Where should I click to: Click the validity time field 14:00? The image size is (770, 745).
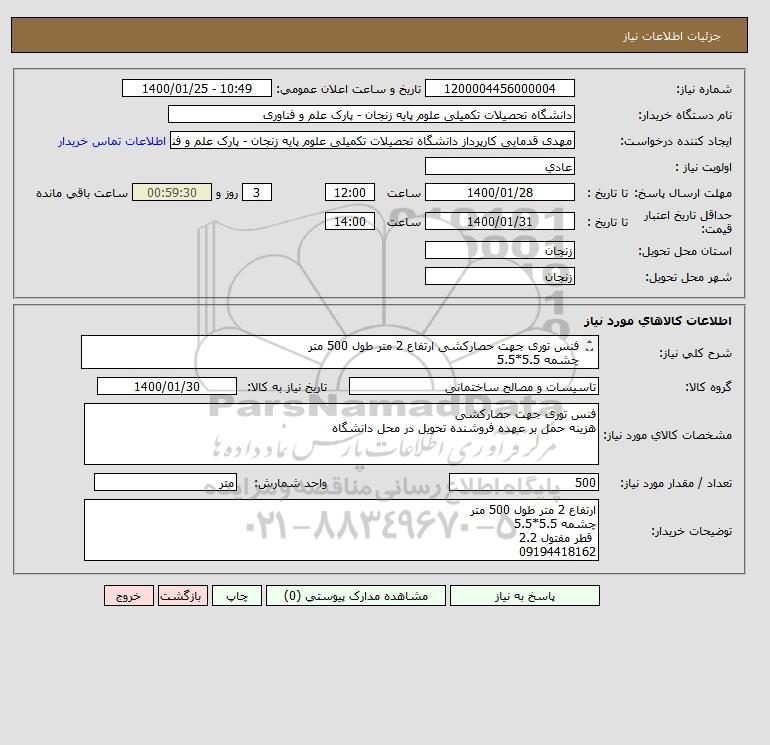[x=350, y=221]
